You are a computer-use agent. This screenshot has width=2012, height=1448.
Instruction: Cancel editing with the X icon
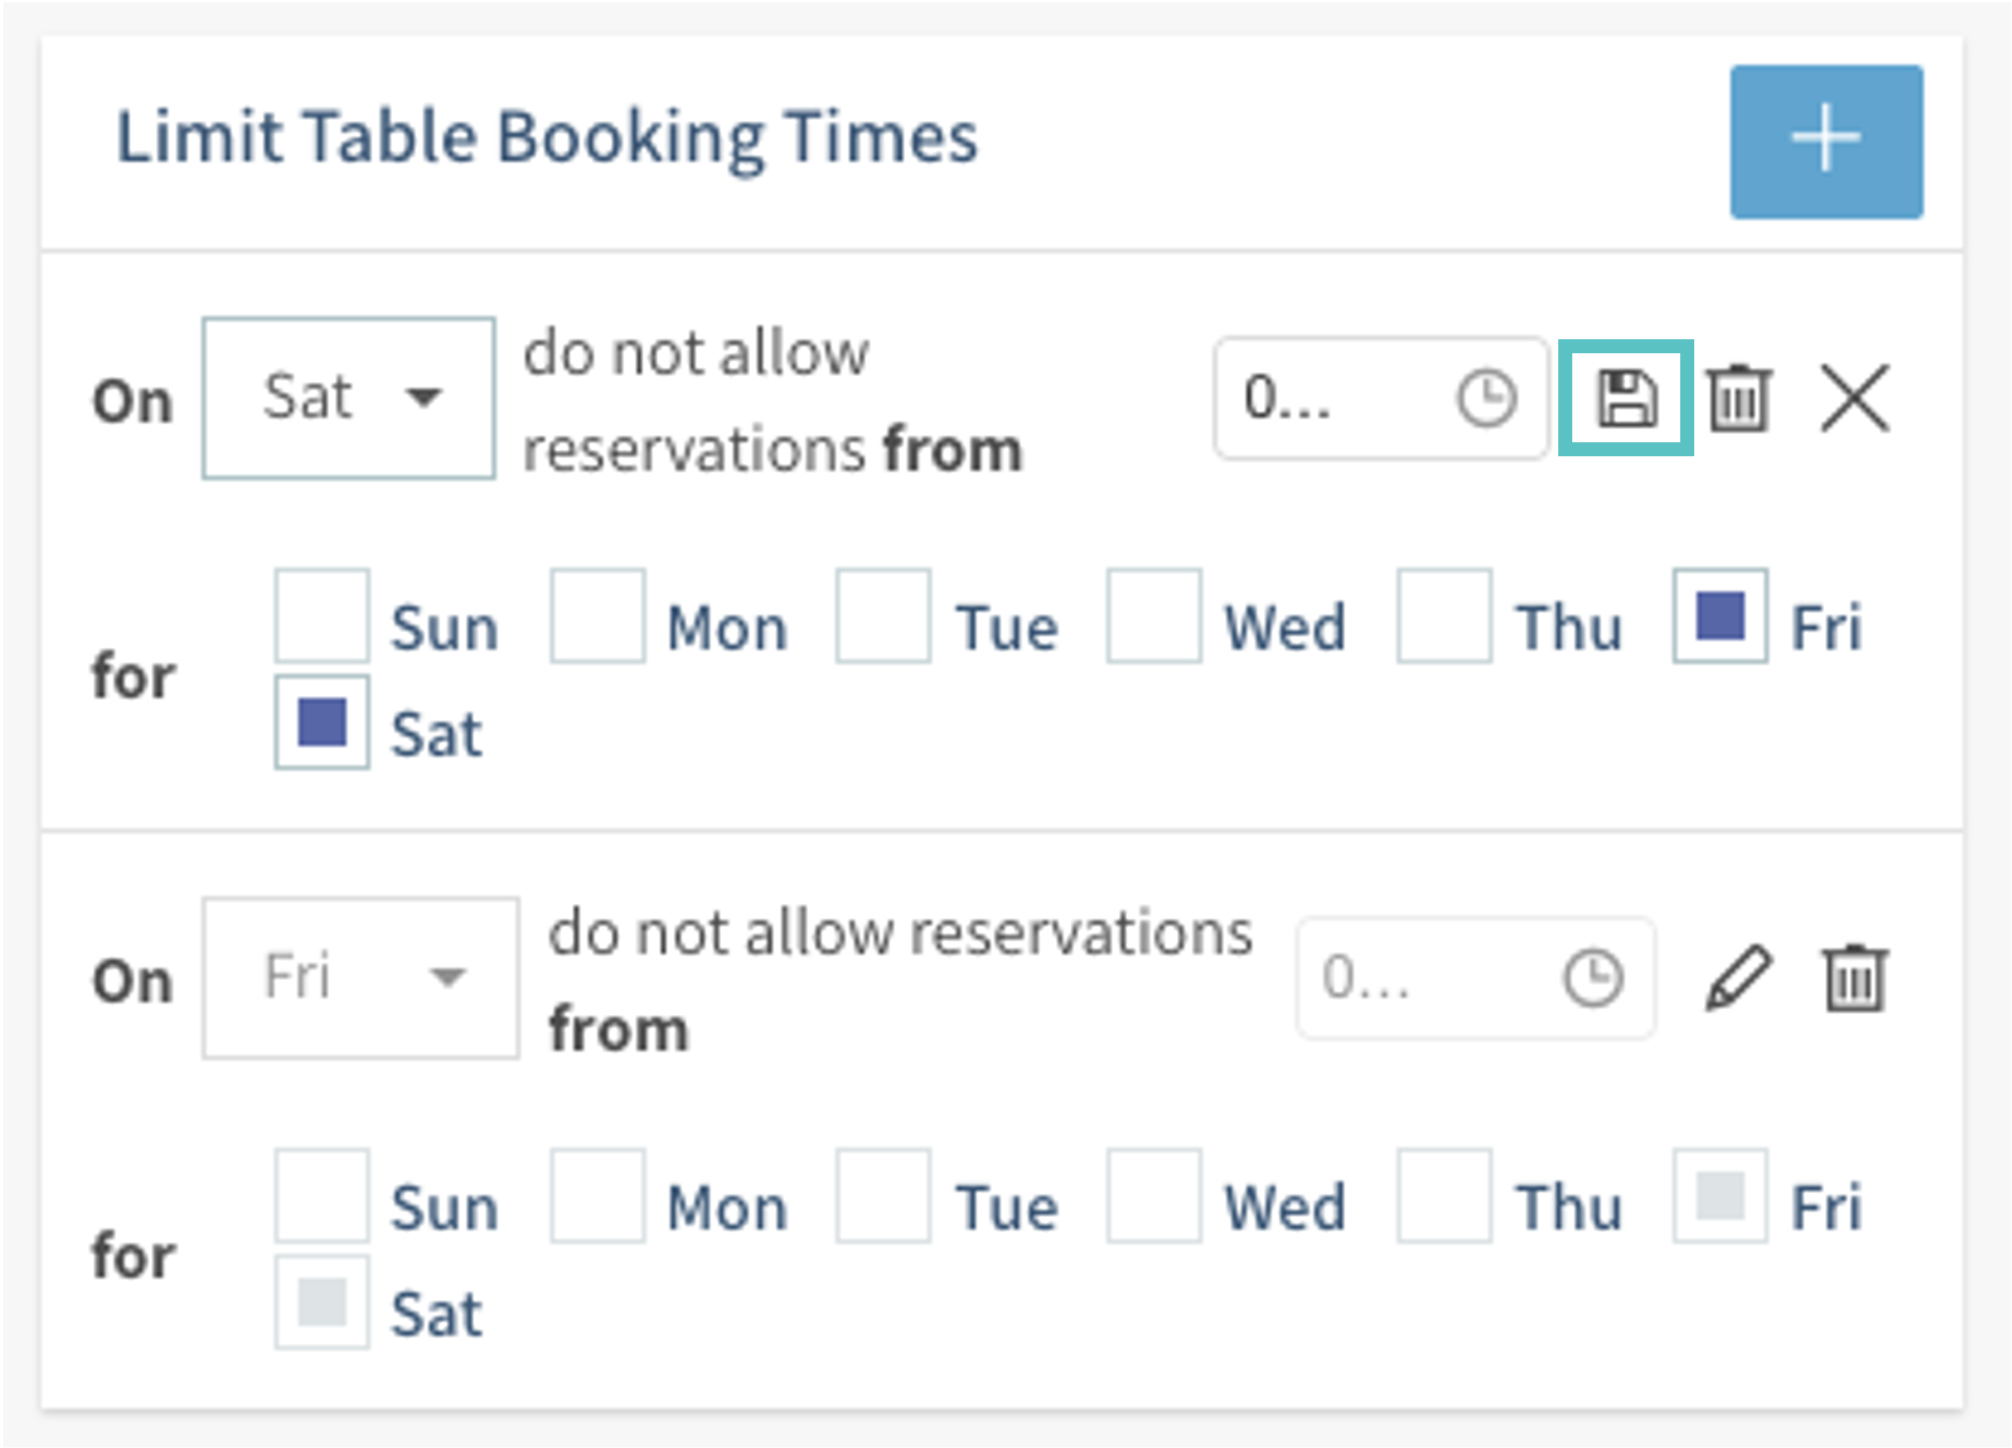1855,398
